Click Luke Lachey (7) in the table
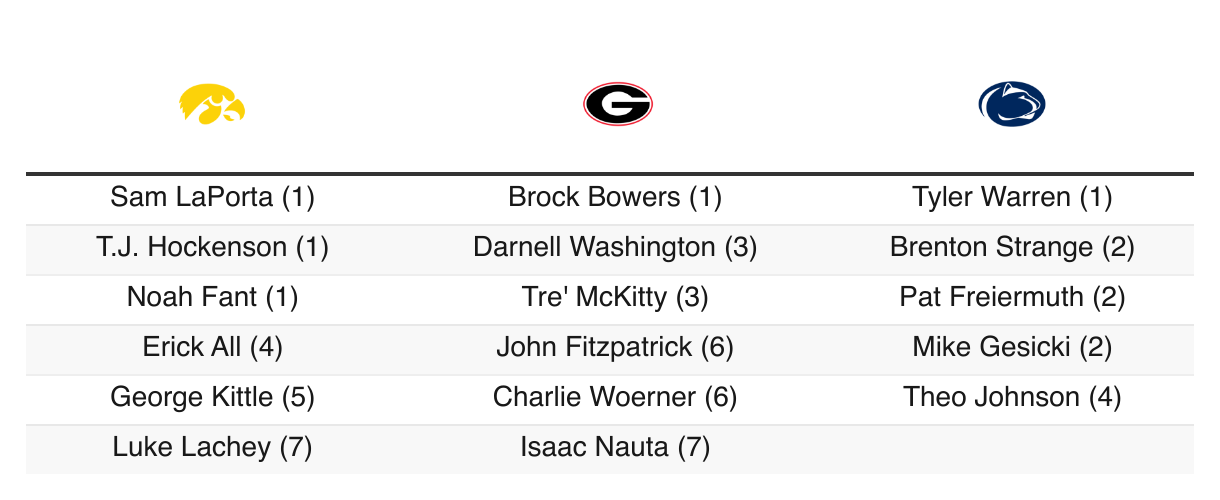The height and width of the screenshot is (500, 1220). tap(213, 447)
